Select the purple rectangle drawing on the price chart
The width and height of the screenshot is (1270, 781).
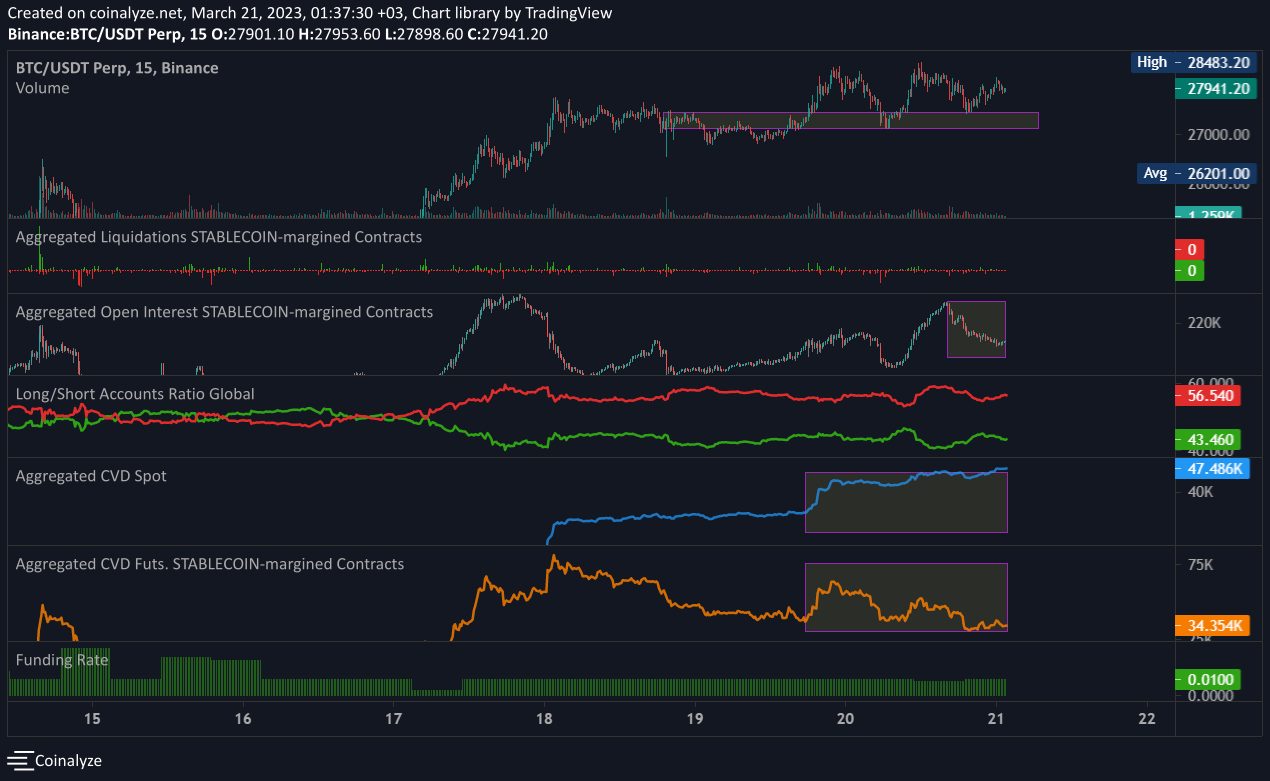click(852, 120)
